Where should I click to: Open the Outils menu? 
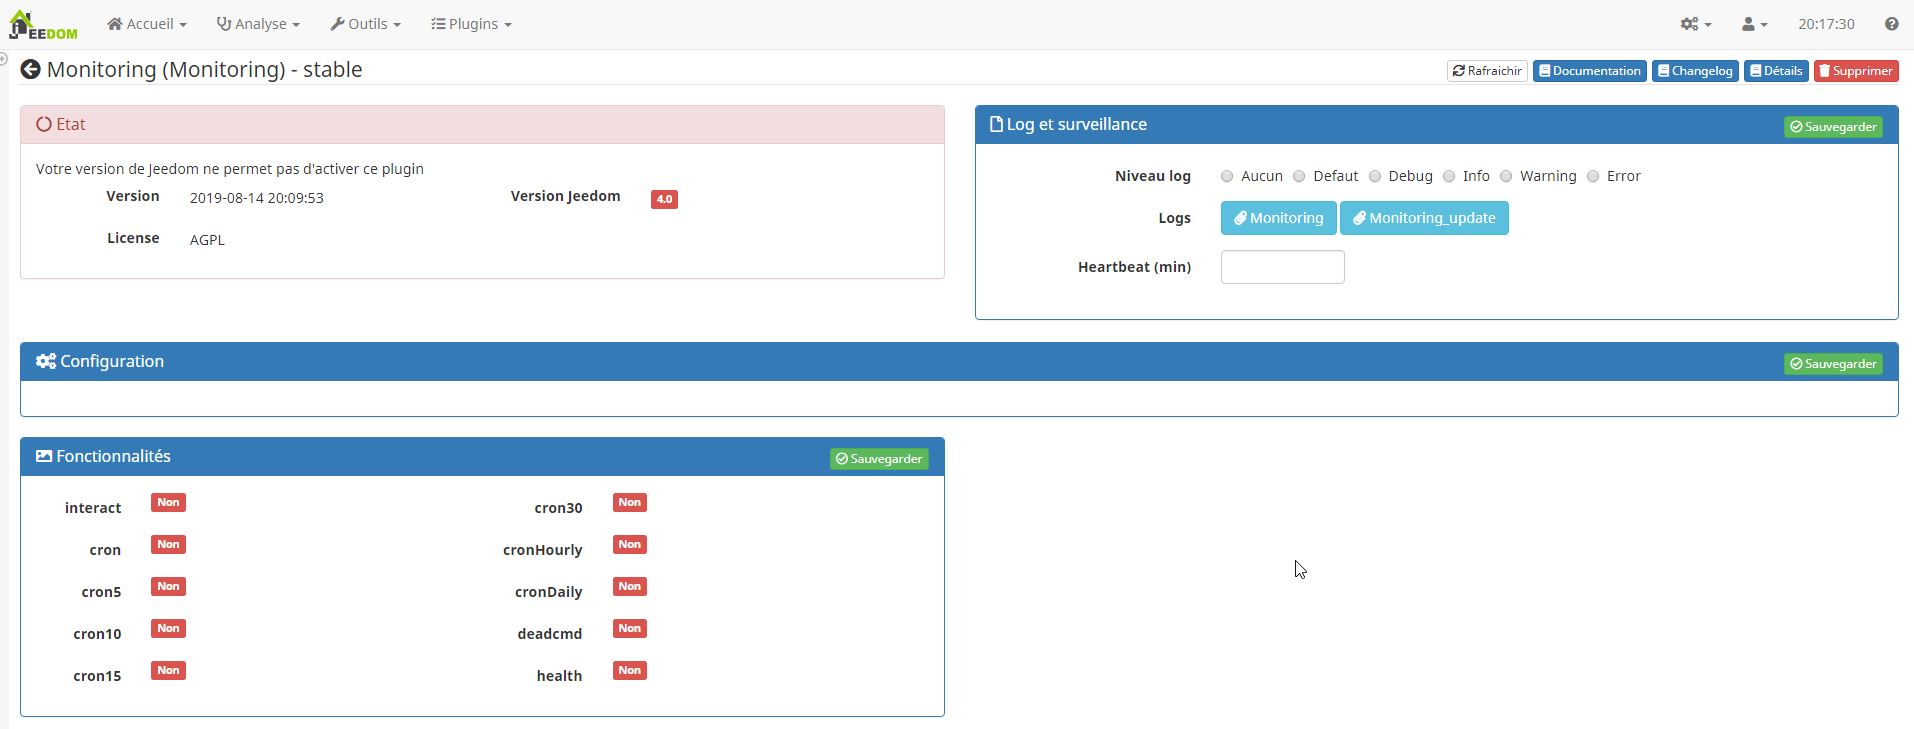(x=365, y=24)
